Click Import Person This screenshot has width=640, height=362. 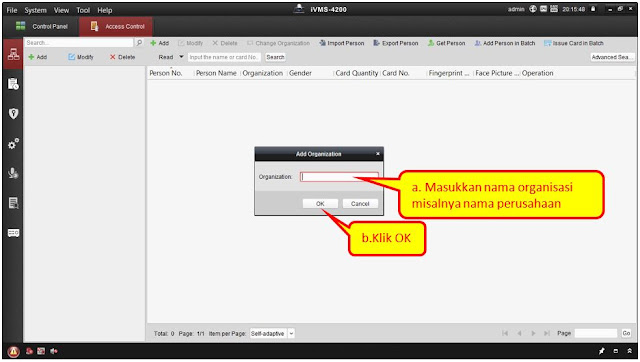(342, 43)
